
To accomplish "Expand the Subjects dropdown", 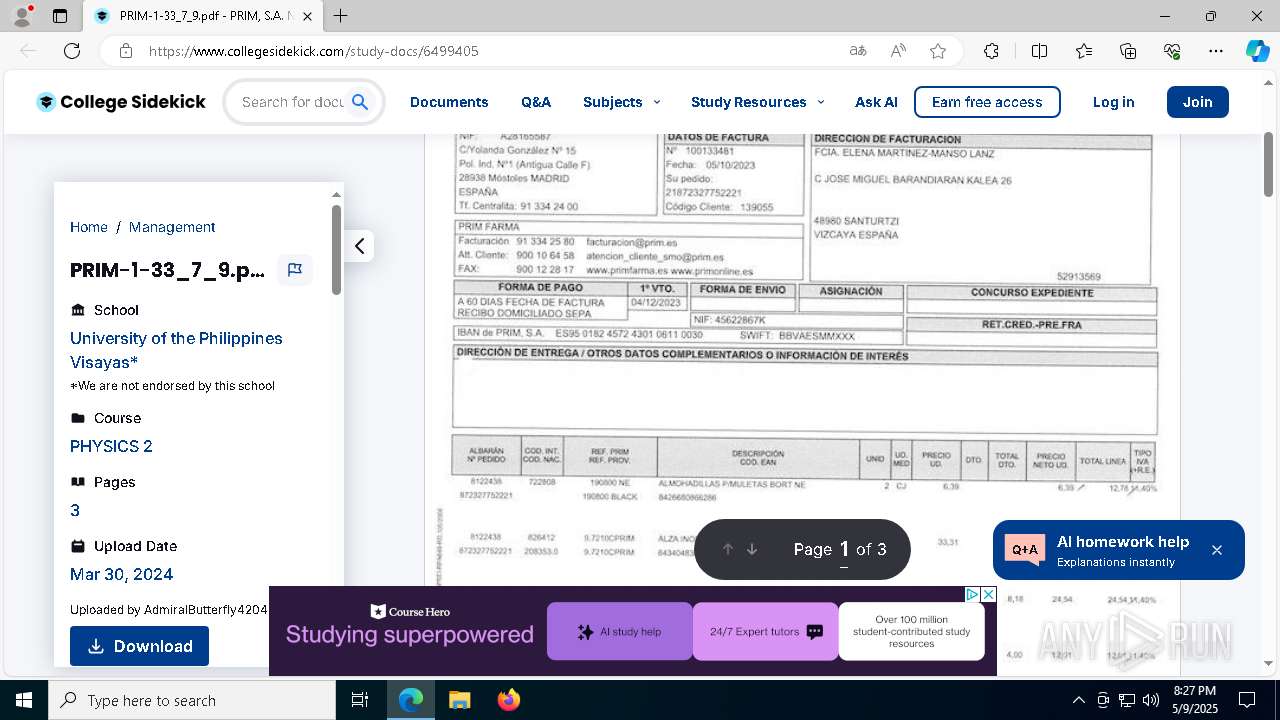I will click(622, 102).
